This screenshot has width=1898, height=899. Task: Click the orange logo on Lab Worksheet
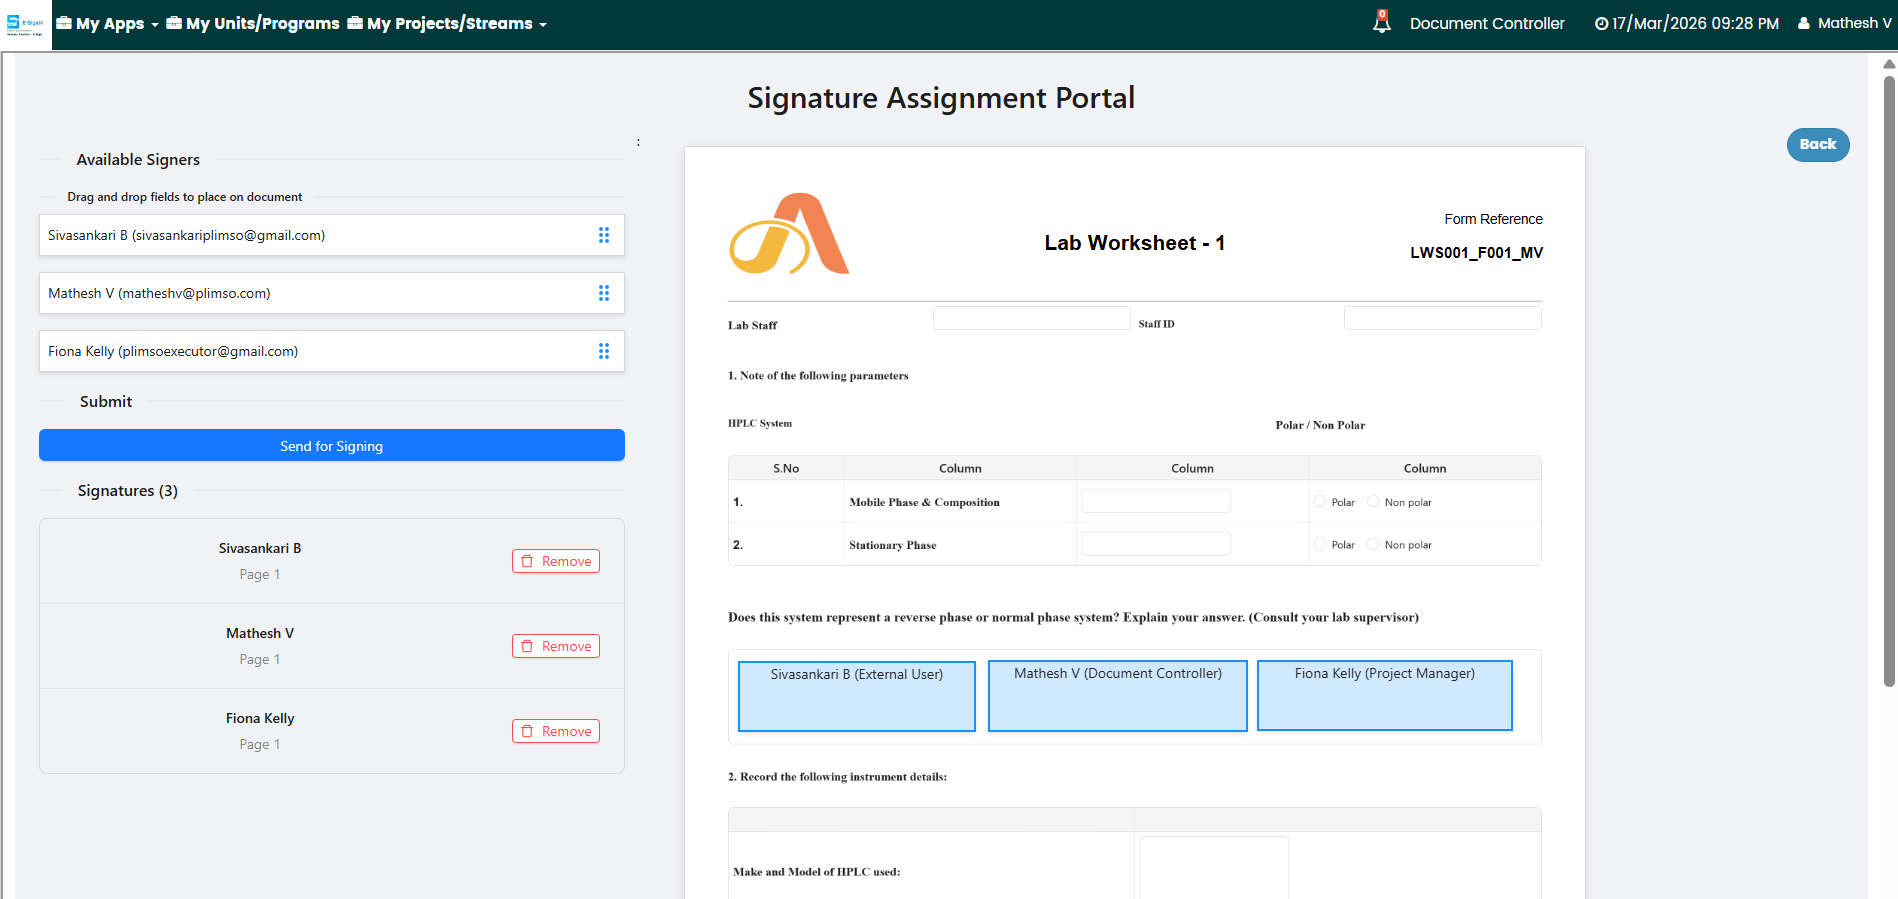(789, 234)
